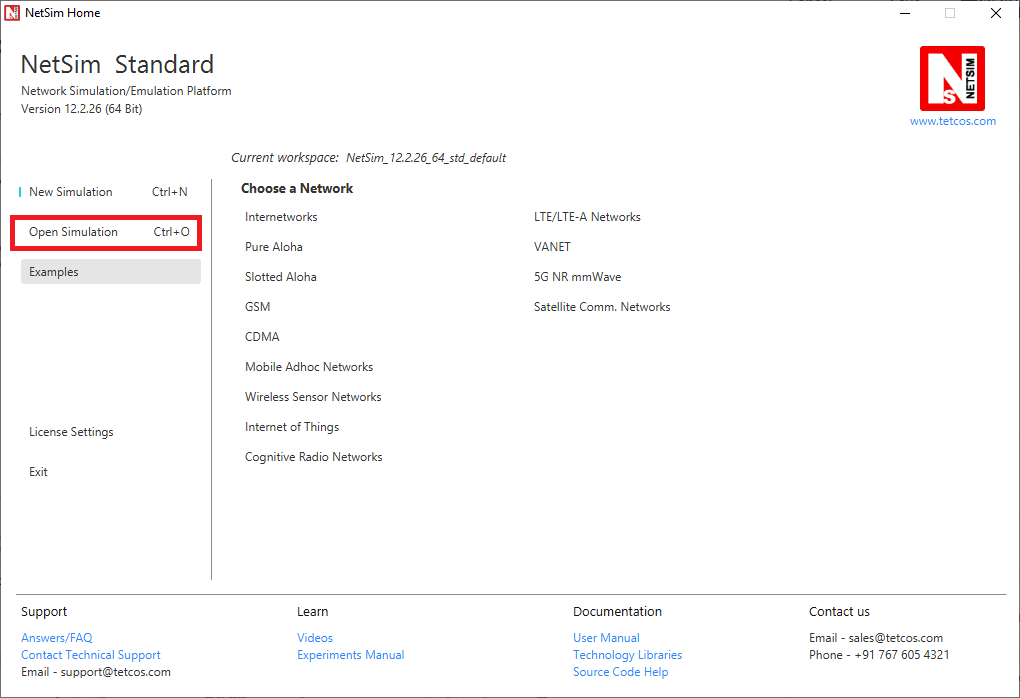The width and height of the screenshot is (1020, 698).
Task: Click the current workspace name text
Action: (426, 157)
